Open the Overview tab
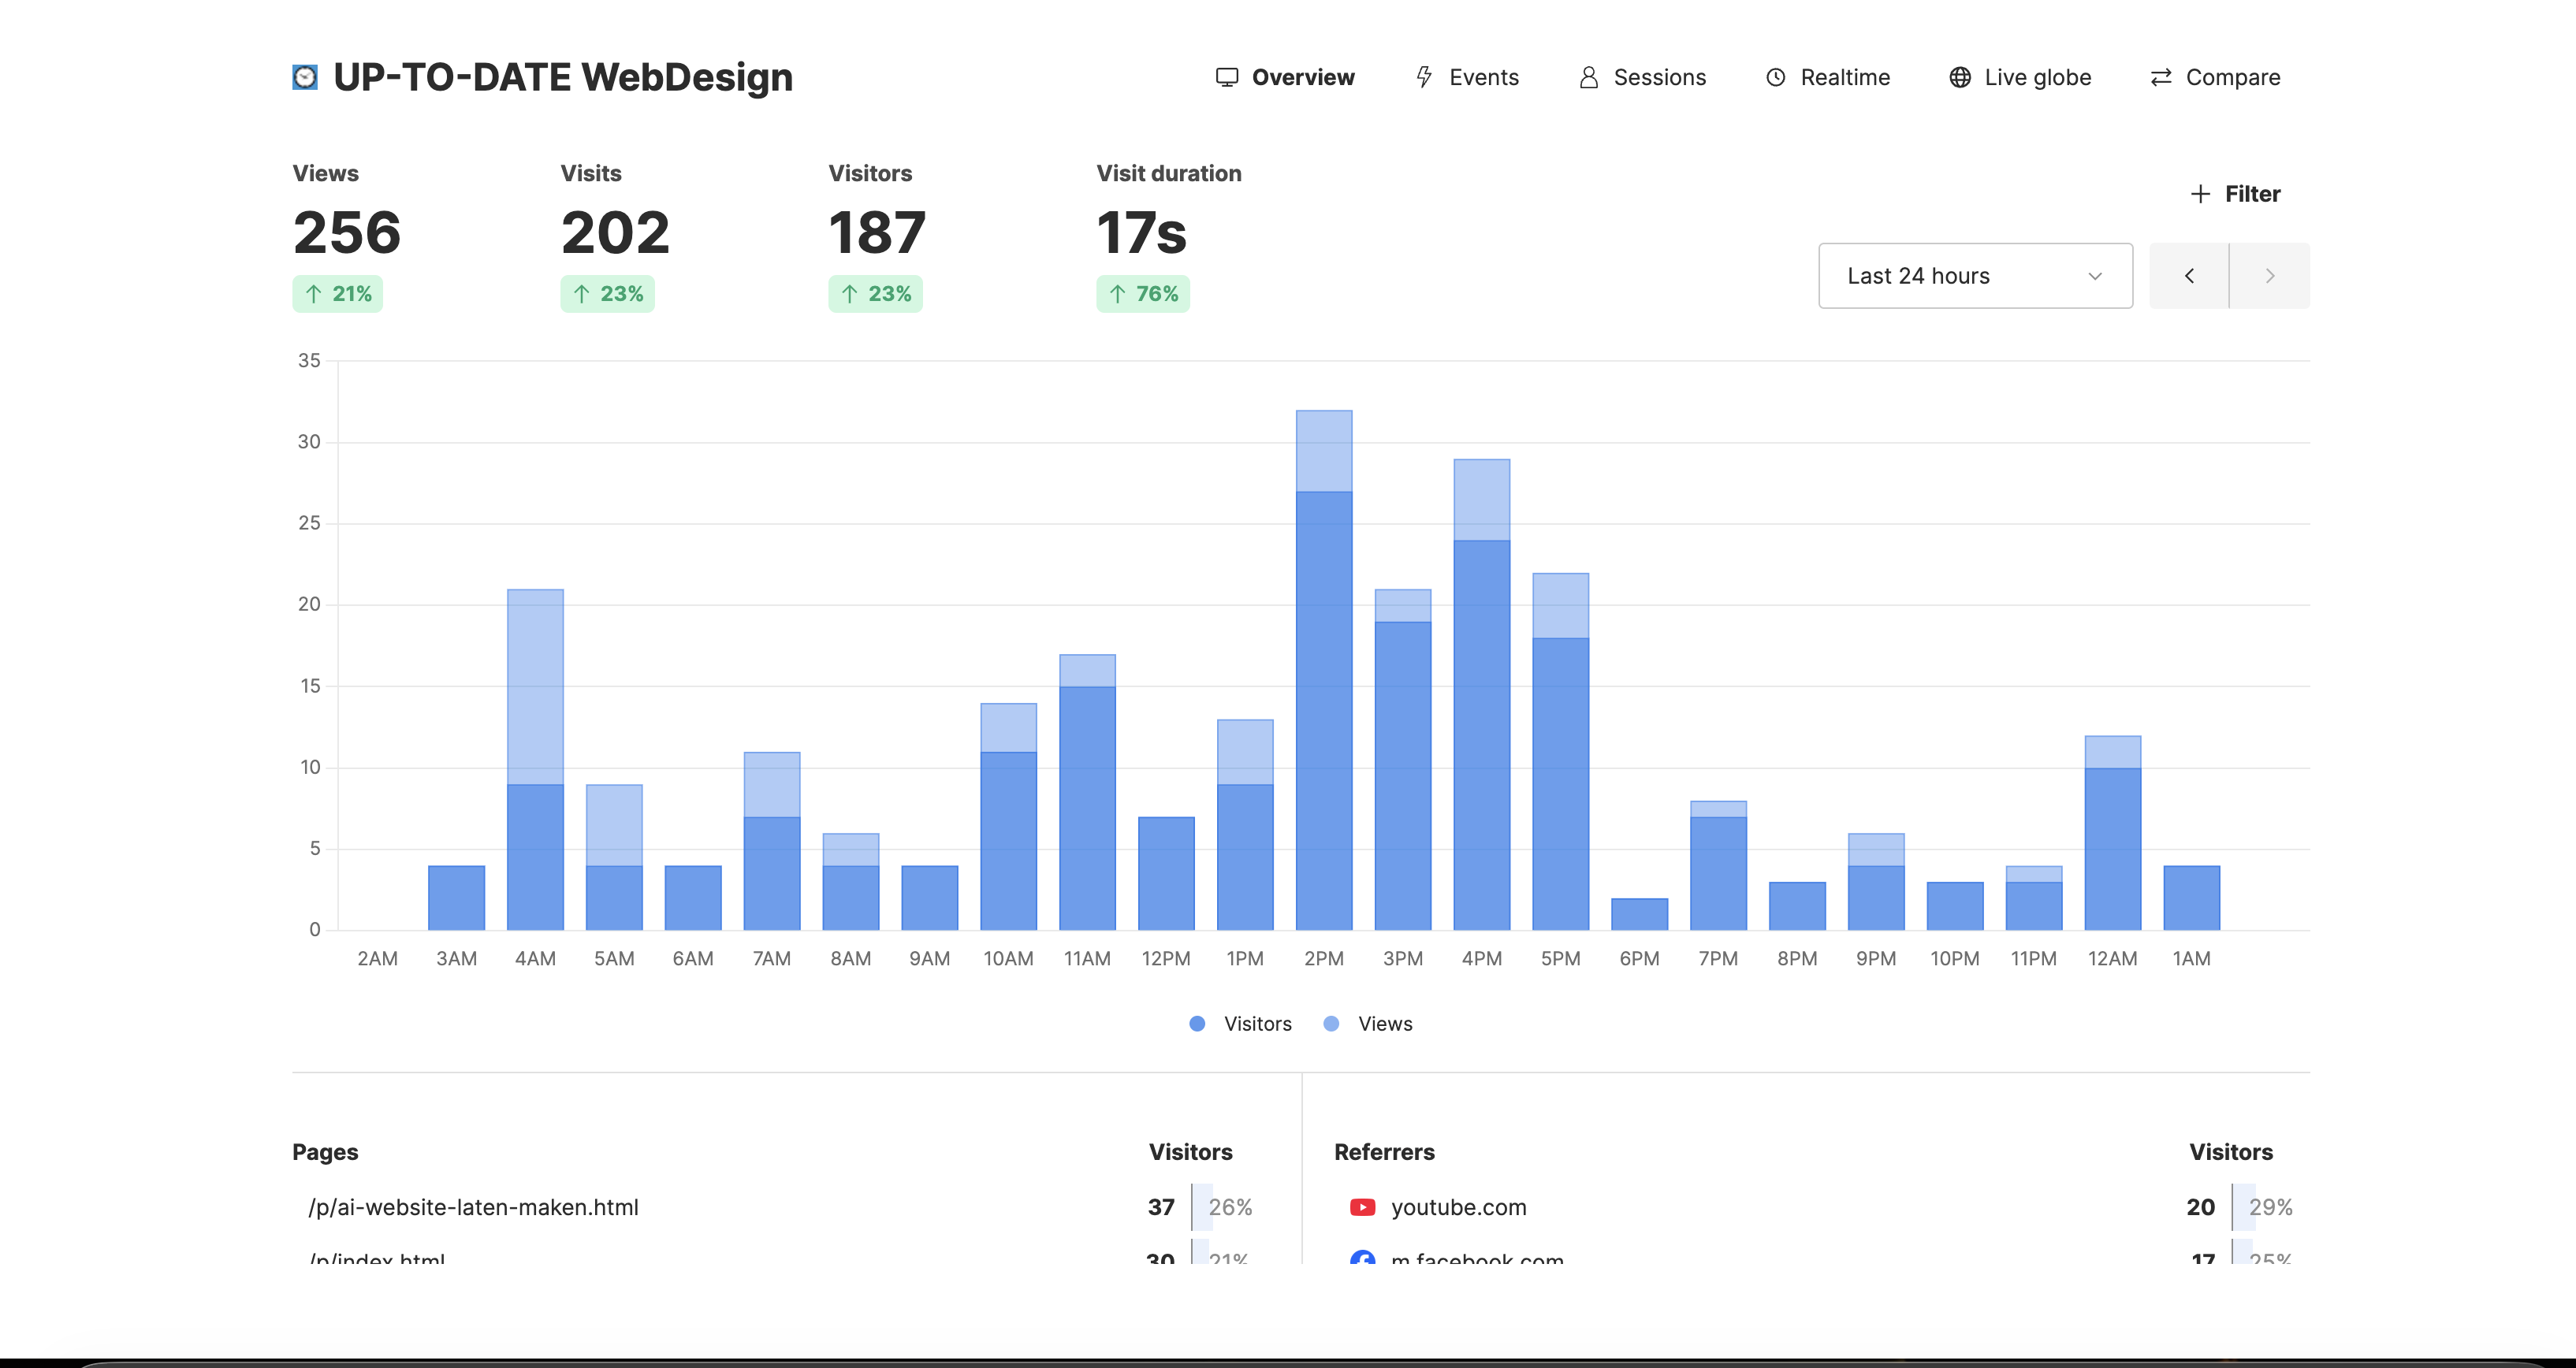This screenshot has width=2576, height=1368. click(1285, 77)
